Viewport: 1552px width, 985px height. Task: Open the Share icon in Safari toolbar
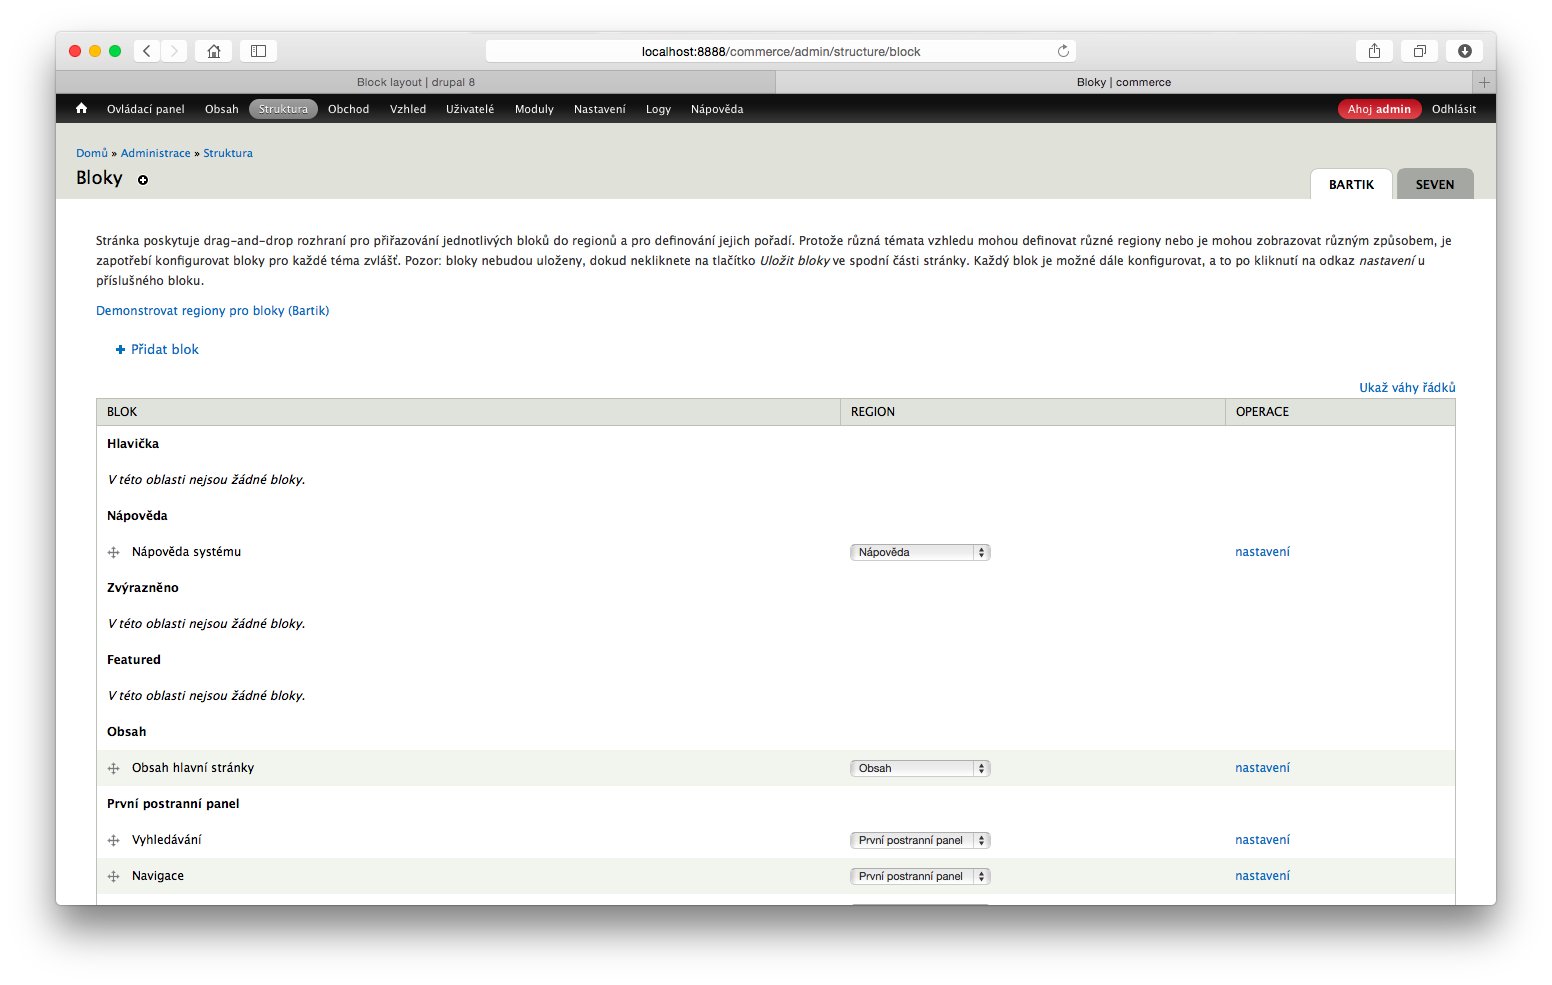(x=1374, y=51)
